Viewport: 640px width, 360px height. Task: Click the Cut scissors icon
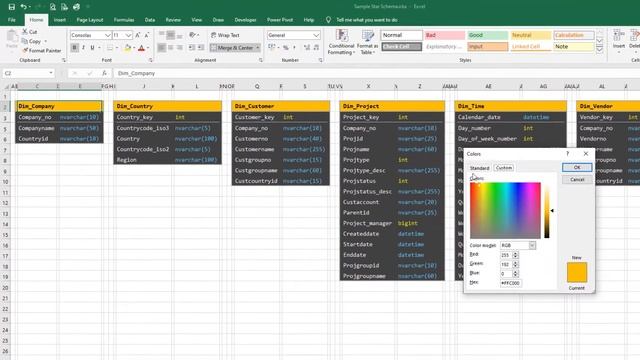(x=25, y=31)
